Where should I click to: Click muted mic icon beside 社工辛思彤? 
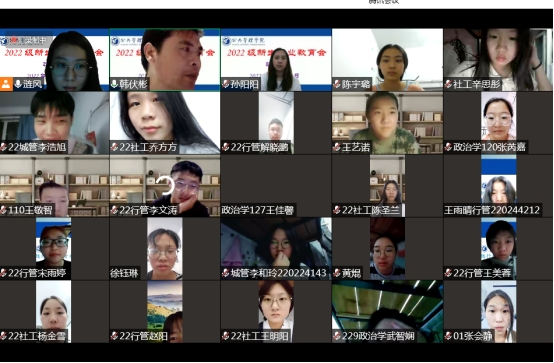pyautogui.click(x=448, y=84)
